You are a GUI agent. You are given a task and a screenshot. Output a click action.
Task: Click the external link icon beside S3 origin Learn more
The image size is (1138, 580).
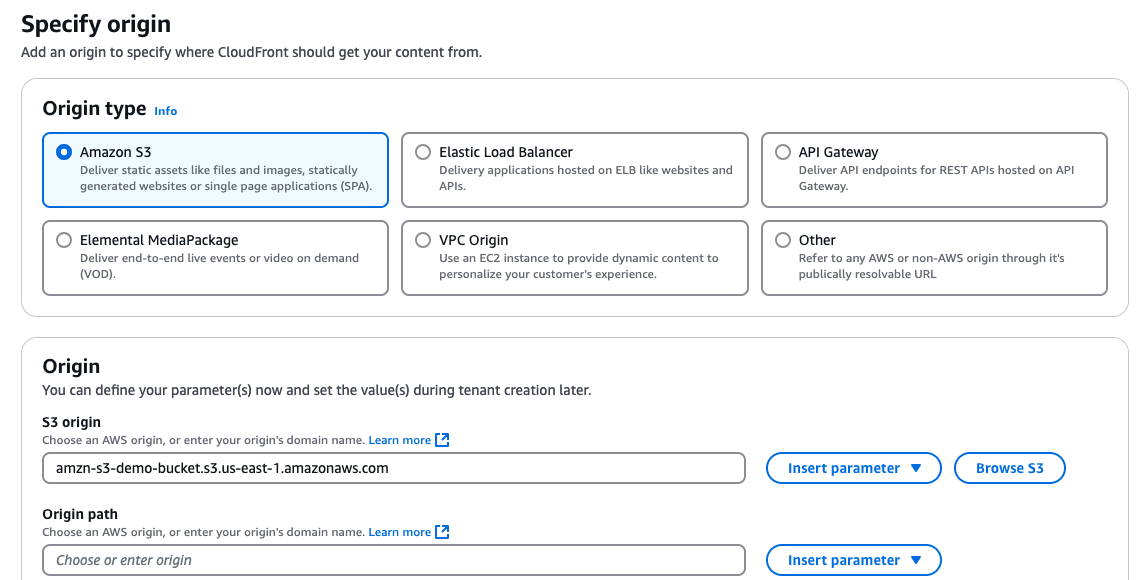coord(441,439)
